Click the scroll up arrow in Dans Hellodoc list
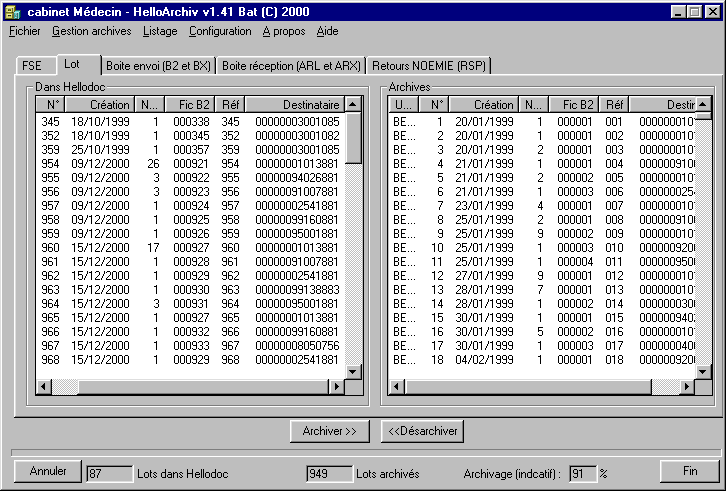Viewport: 726px width, 491px height. point(353,105)
